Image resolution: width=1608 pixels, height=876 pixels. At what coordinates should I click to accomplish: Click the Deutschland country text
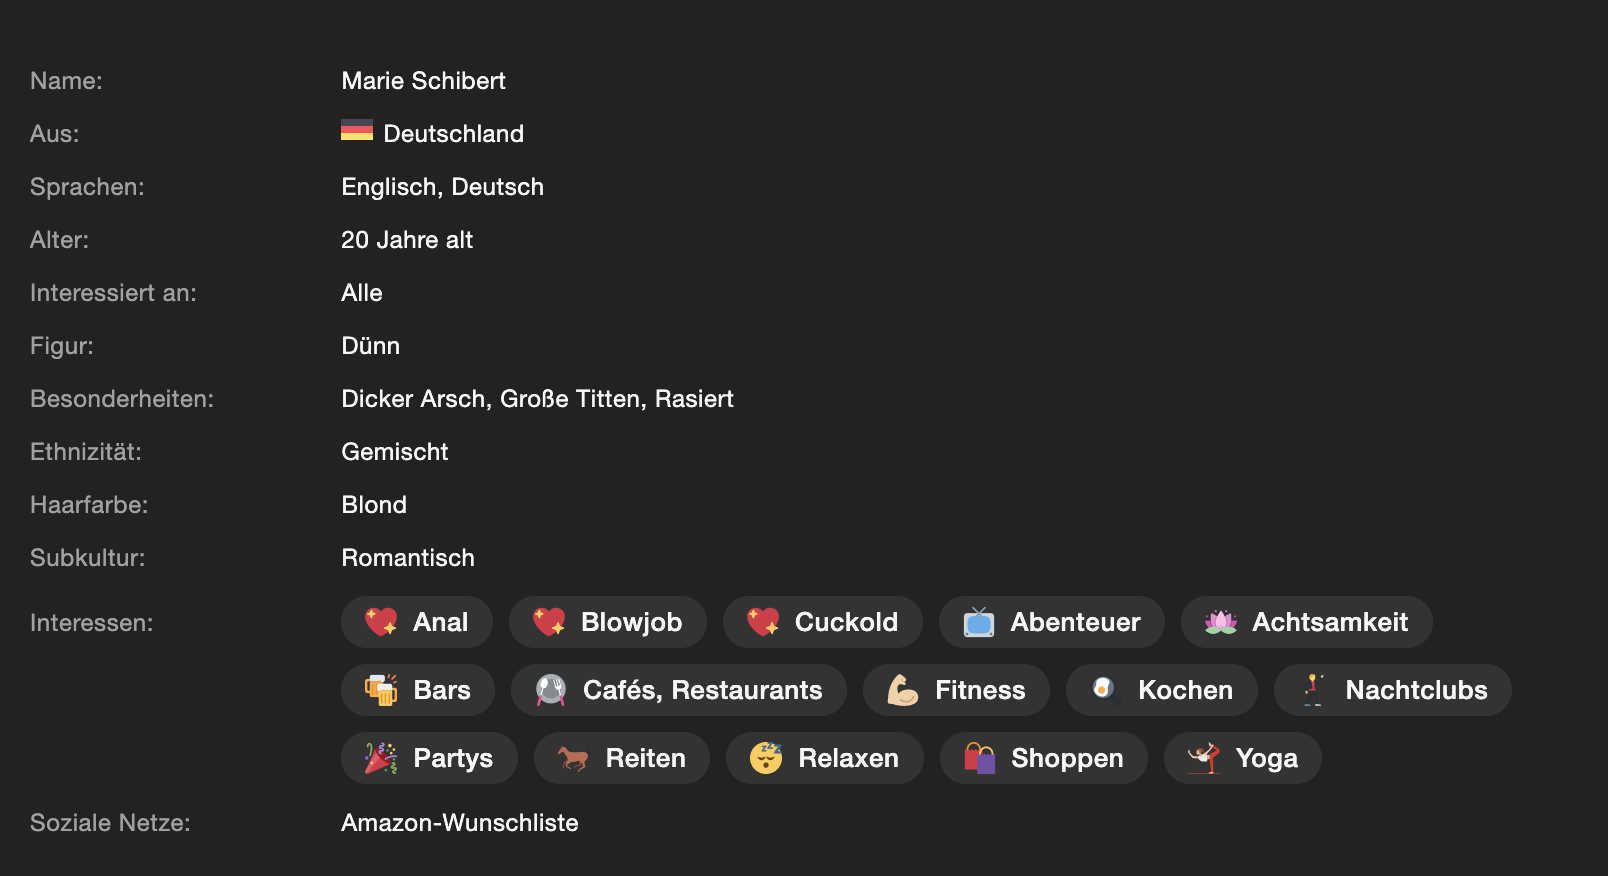click(454, 134)
